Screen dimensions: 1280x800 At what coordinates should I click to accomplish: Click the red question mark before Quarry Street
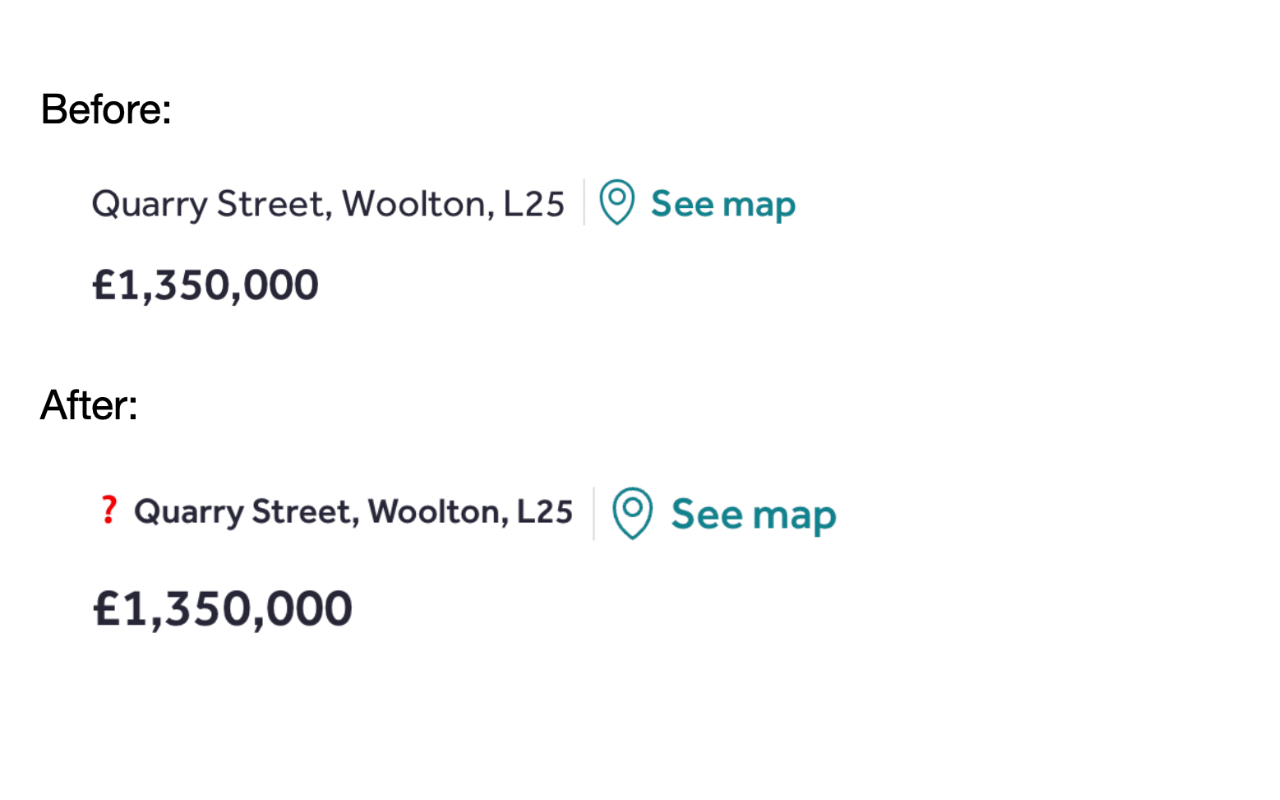[107, 511]
